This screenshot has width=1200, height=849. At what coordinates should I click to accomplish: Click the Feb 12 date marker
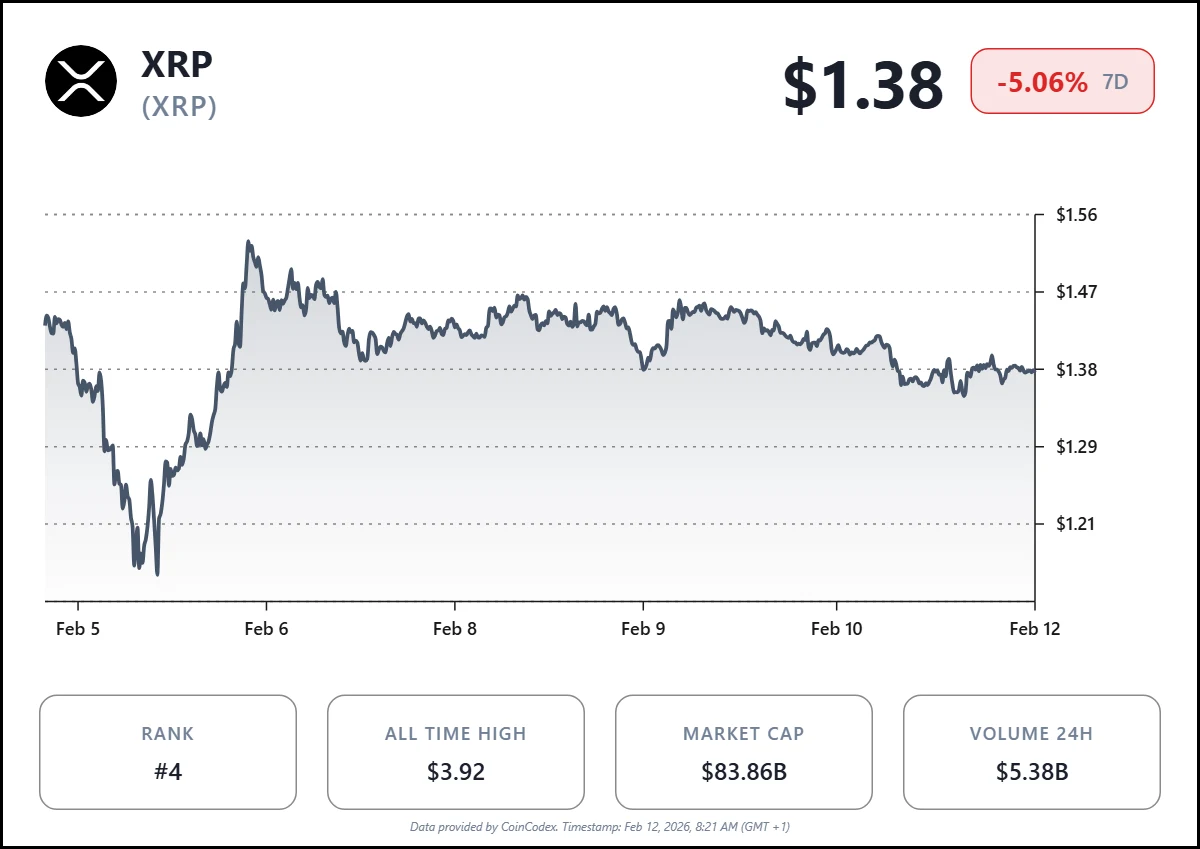click(x=1034, y=628)
